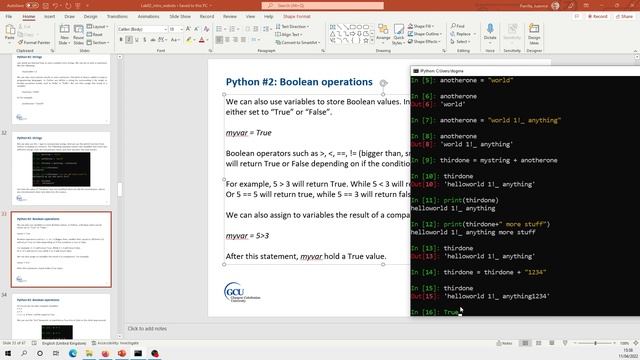This screenshot has width=640, height=360.
Task: Click Increase Font Size icon
Action: (x=188, y=29)
